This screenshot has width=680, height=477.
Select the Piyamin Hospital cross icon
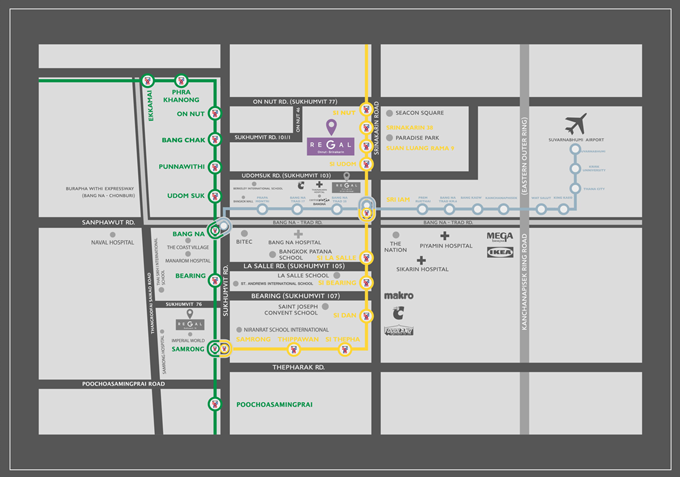click(x=444, y=236)
